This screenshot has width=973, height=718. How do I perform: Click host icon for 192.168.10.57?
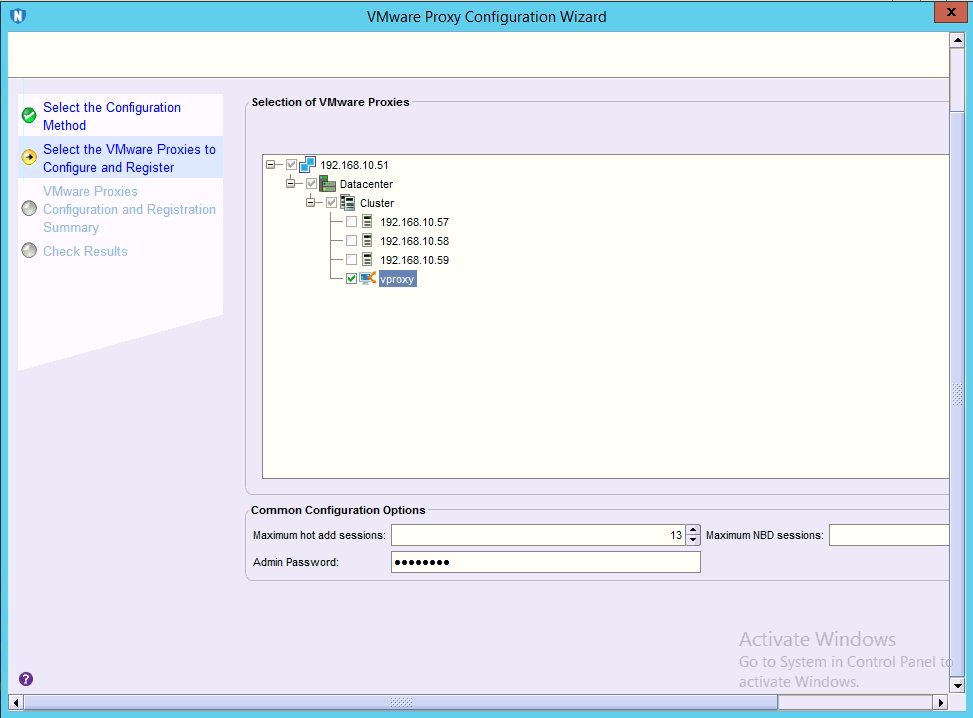[367, 222]
